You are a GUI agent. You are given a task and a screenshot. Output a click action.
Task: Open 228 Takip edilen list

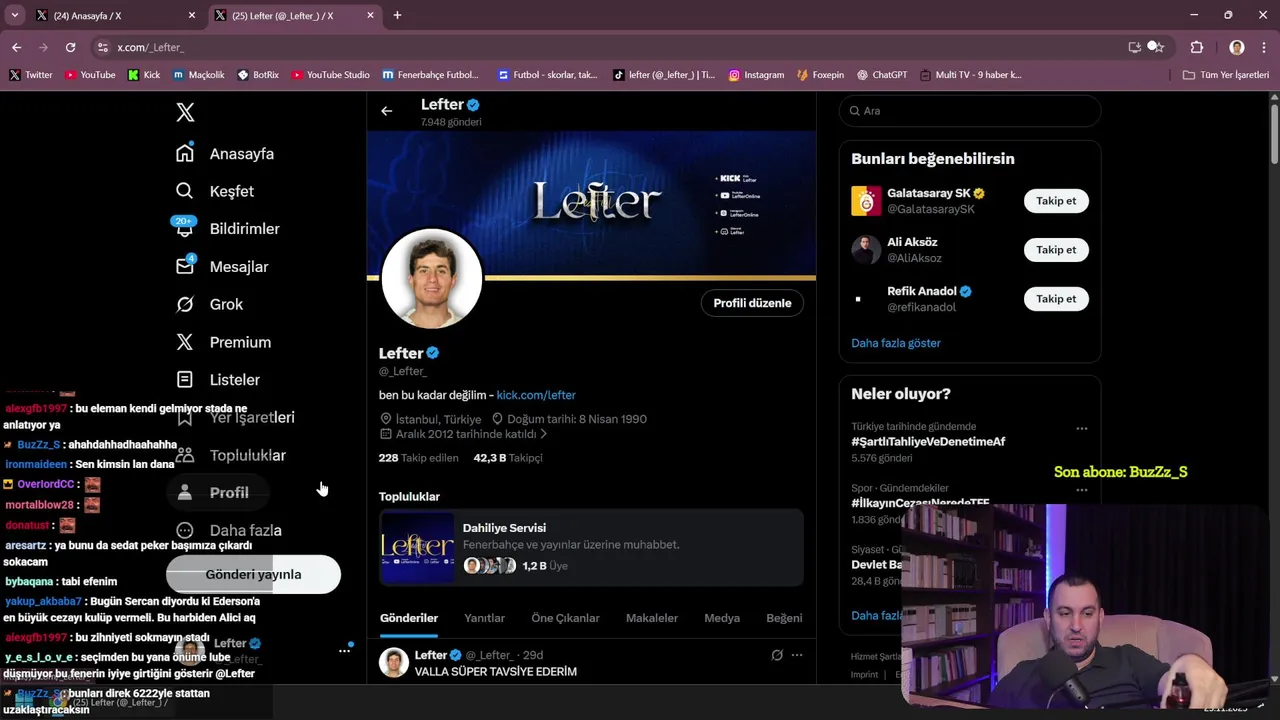pos(418,458)
